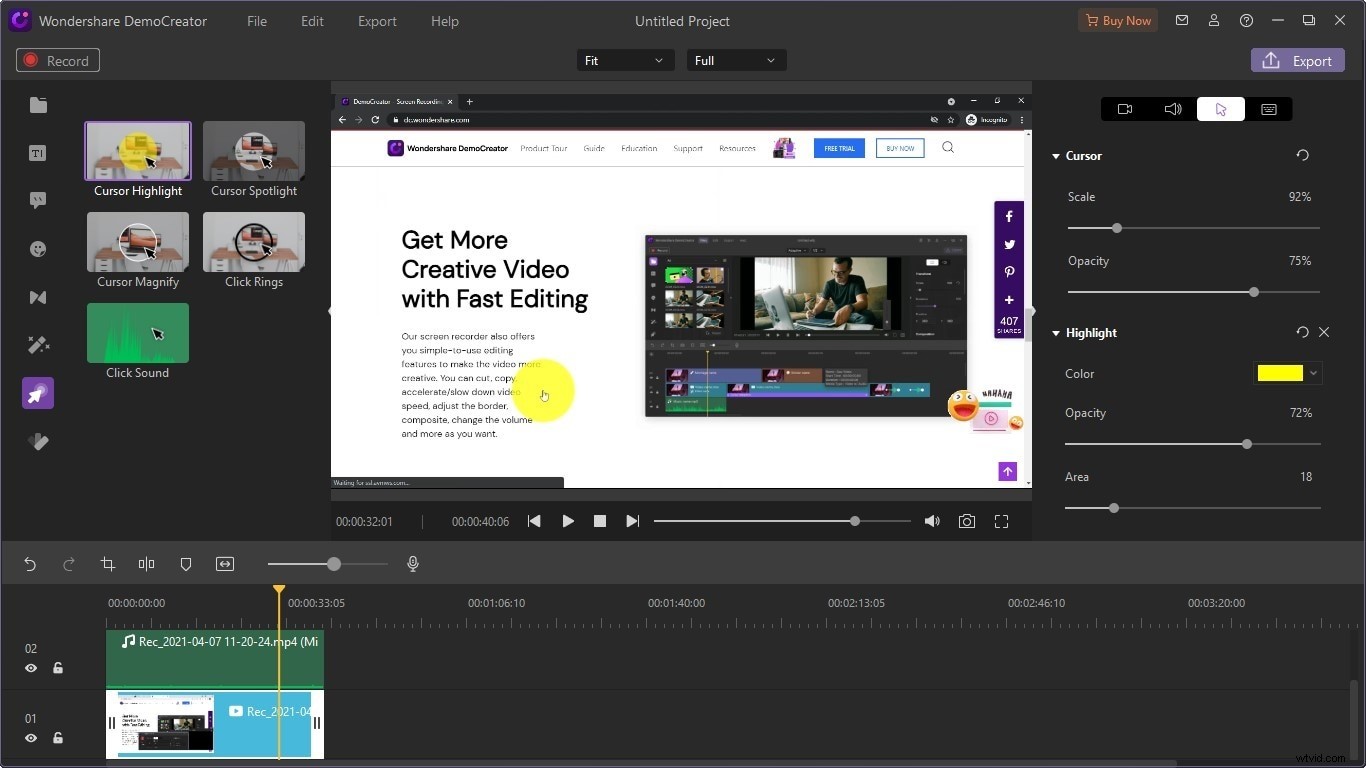The width and height of the screenshot is (1366, 768).
Task: Open the Media library panel
Action: point(37,105)
